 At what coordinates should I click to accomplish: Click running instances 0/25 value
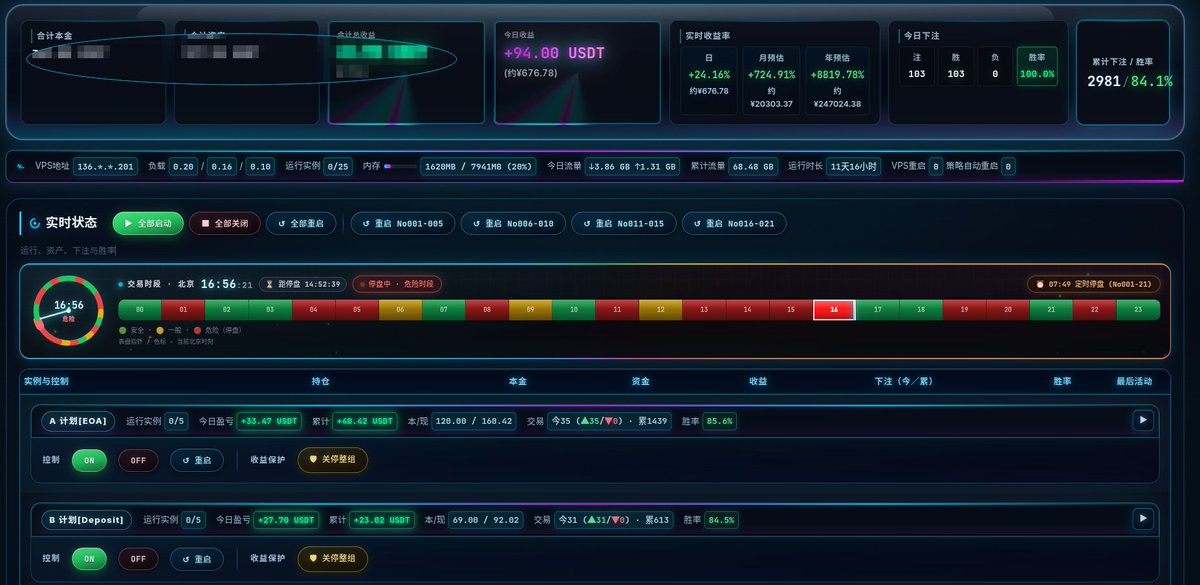click(339, 167)
